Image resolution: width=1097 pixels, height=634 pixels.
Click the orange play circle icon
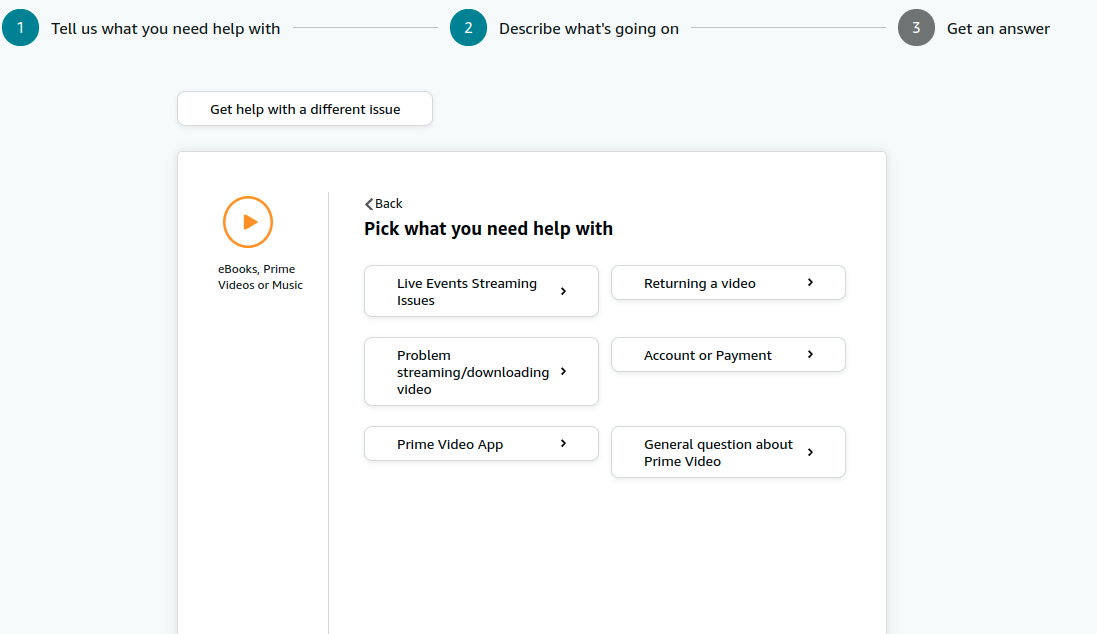pos(248,222)
